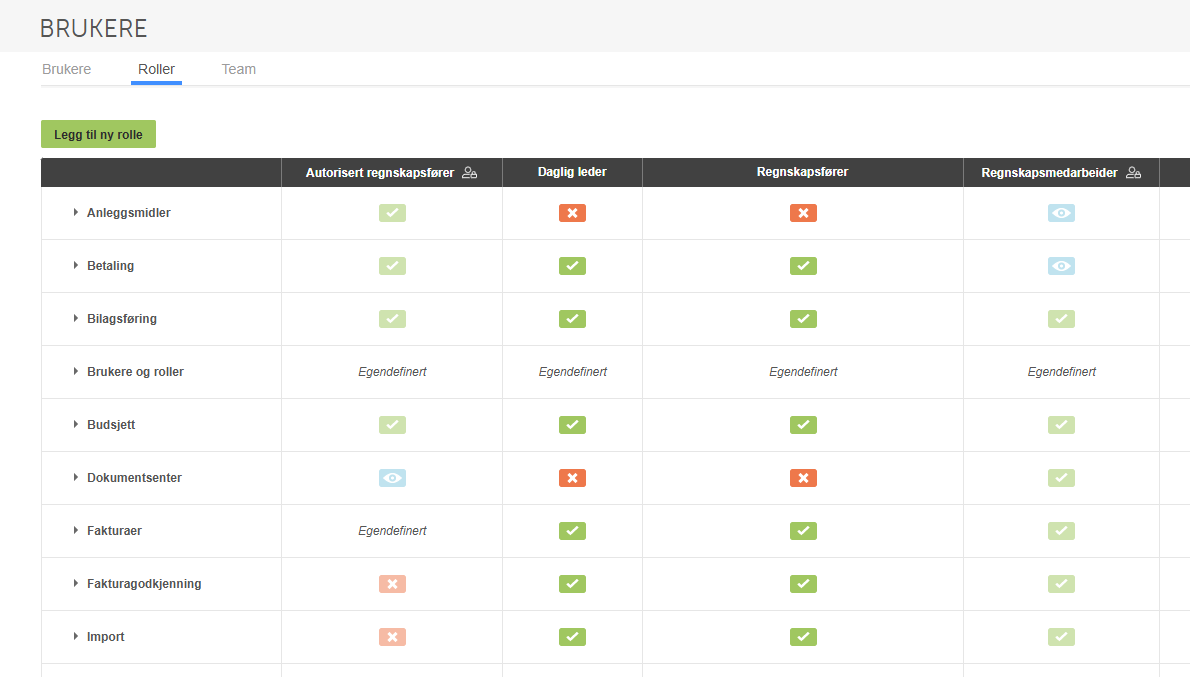Viewport: 1190px width, 677px height.
Task: Toggle Fakturagodkjenning cross for Autorisert regnskapsfører
Action: 392,584
